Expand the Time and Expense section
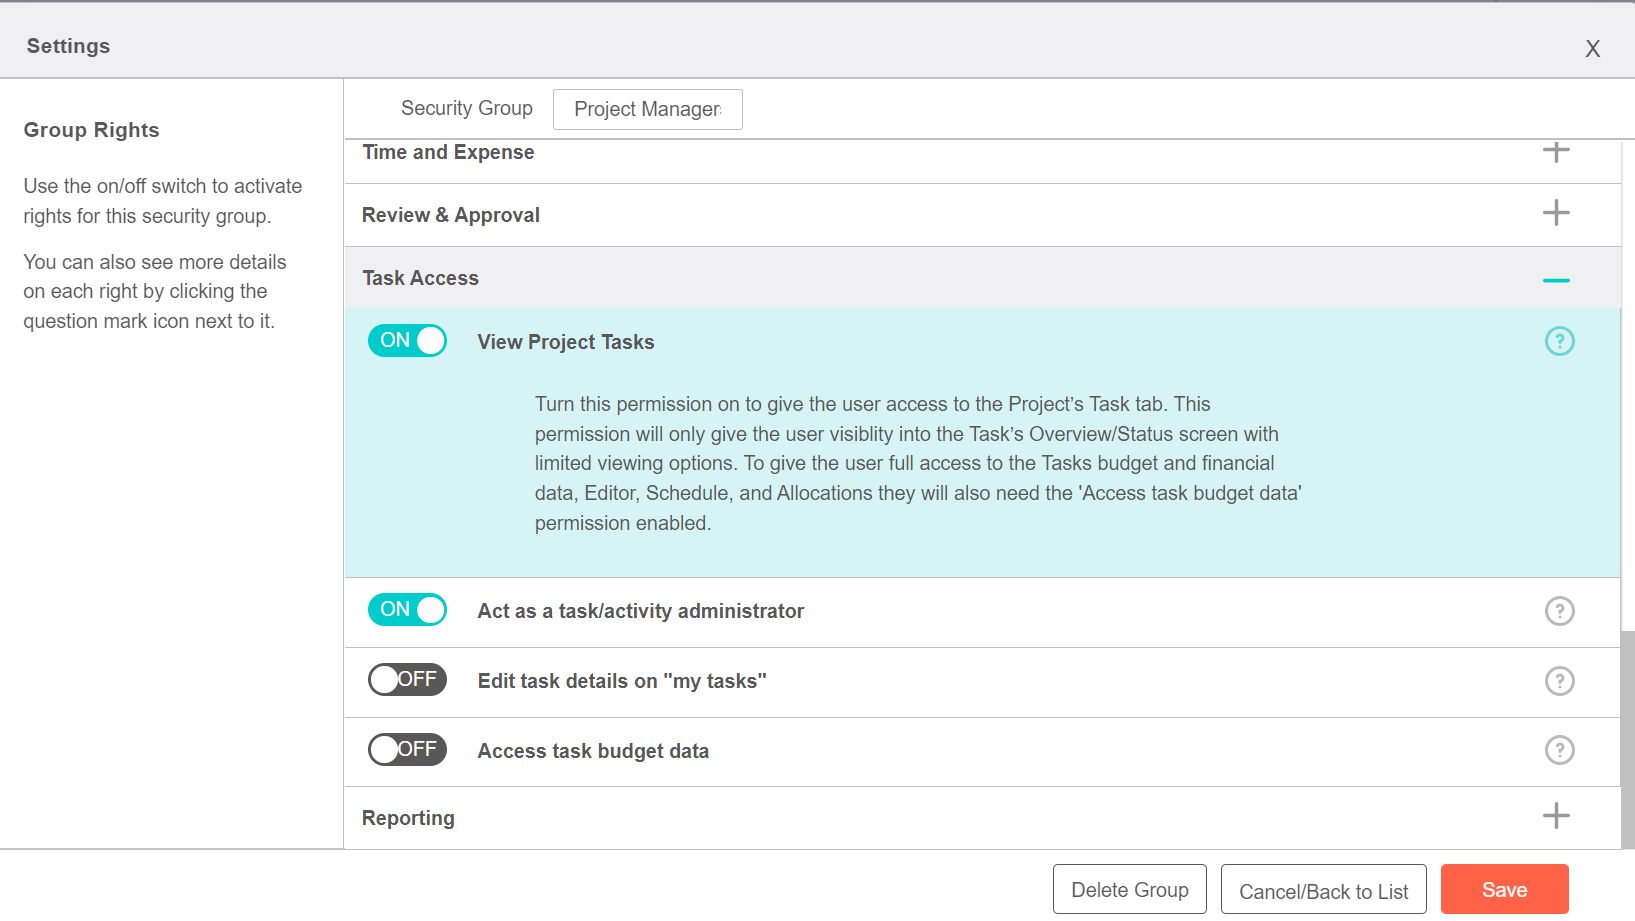The height and width of the screenshot is (921, 1635). 1556,152
